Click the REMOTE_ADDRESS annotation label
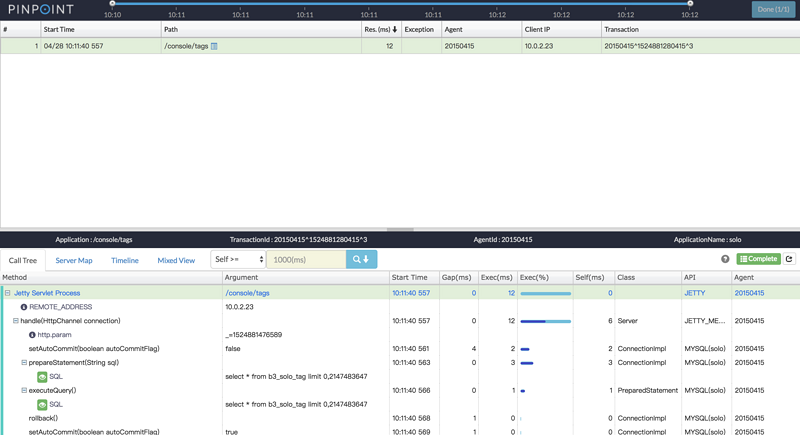The width and height of the screenshot is (800, 435). click(x=61, y=307)
